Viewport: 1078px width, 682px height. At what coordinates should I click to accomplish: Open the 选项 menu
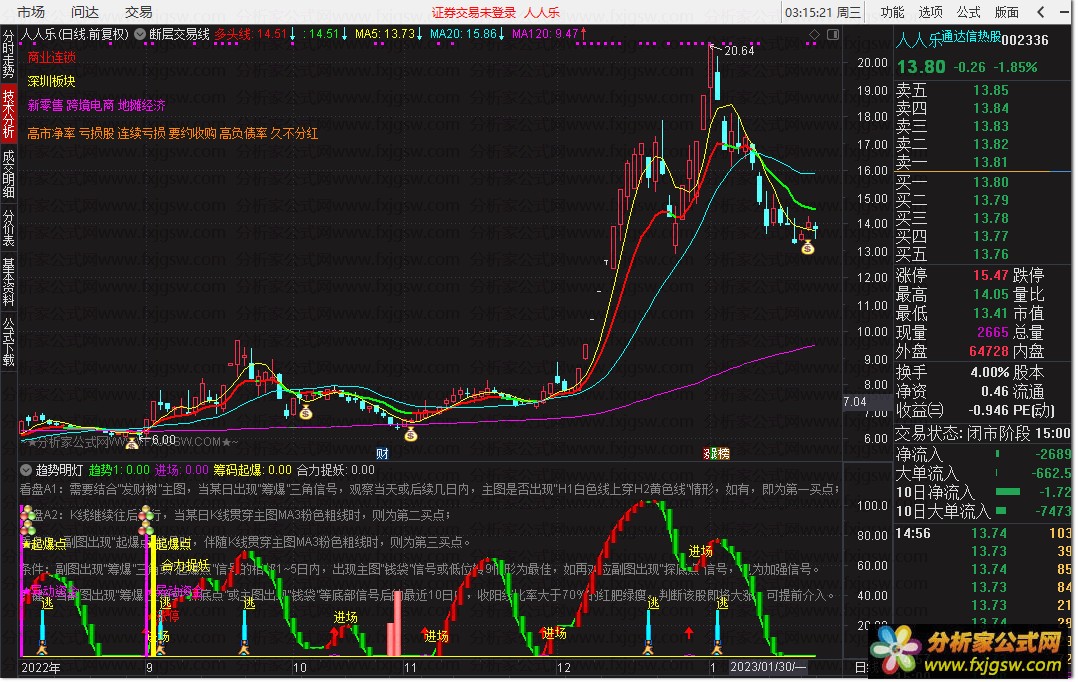pyautogui.click(x=930, y=12)
